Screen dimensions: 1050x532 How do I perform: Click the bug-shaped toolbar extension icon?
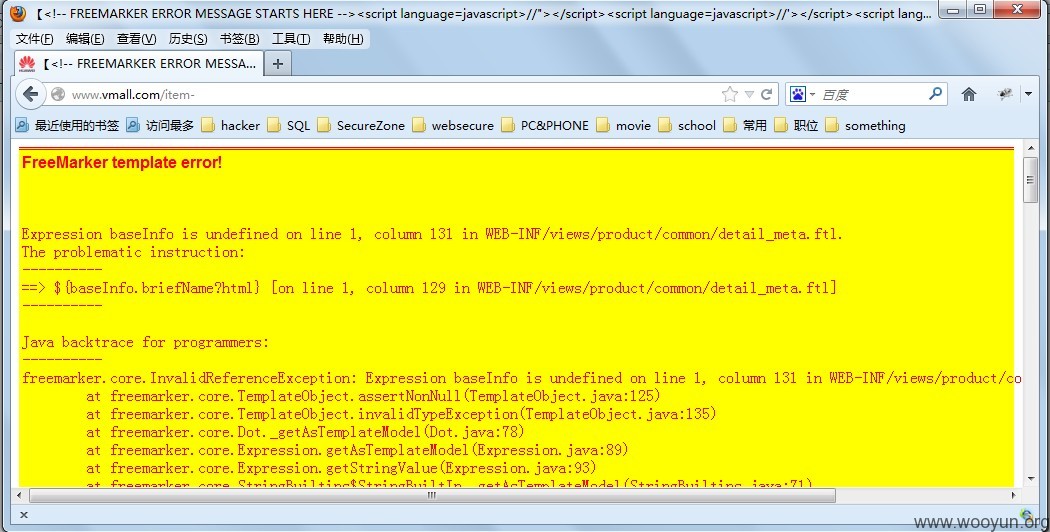(1005, 94)
